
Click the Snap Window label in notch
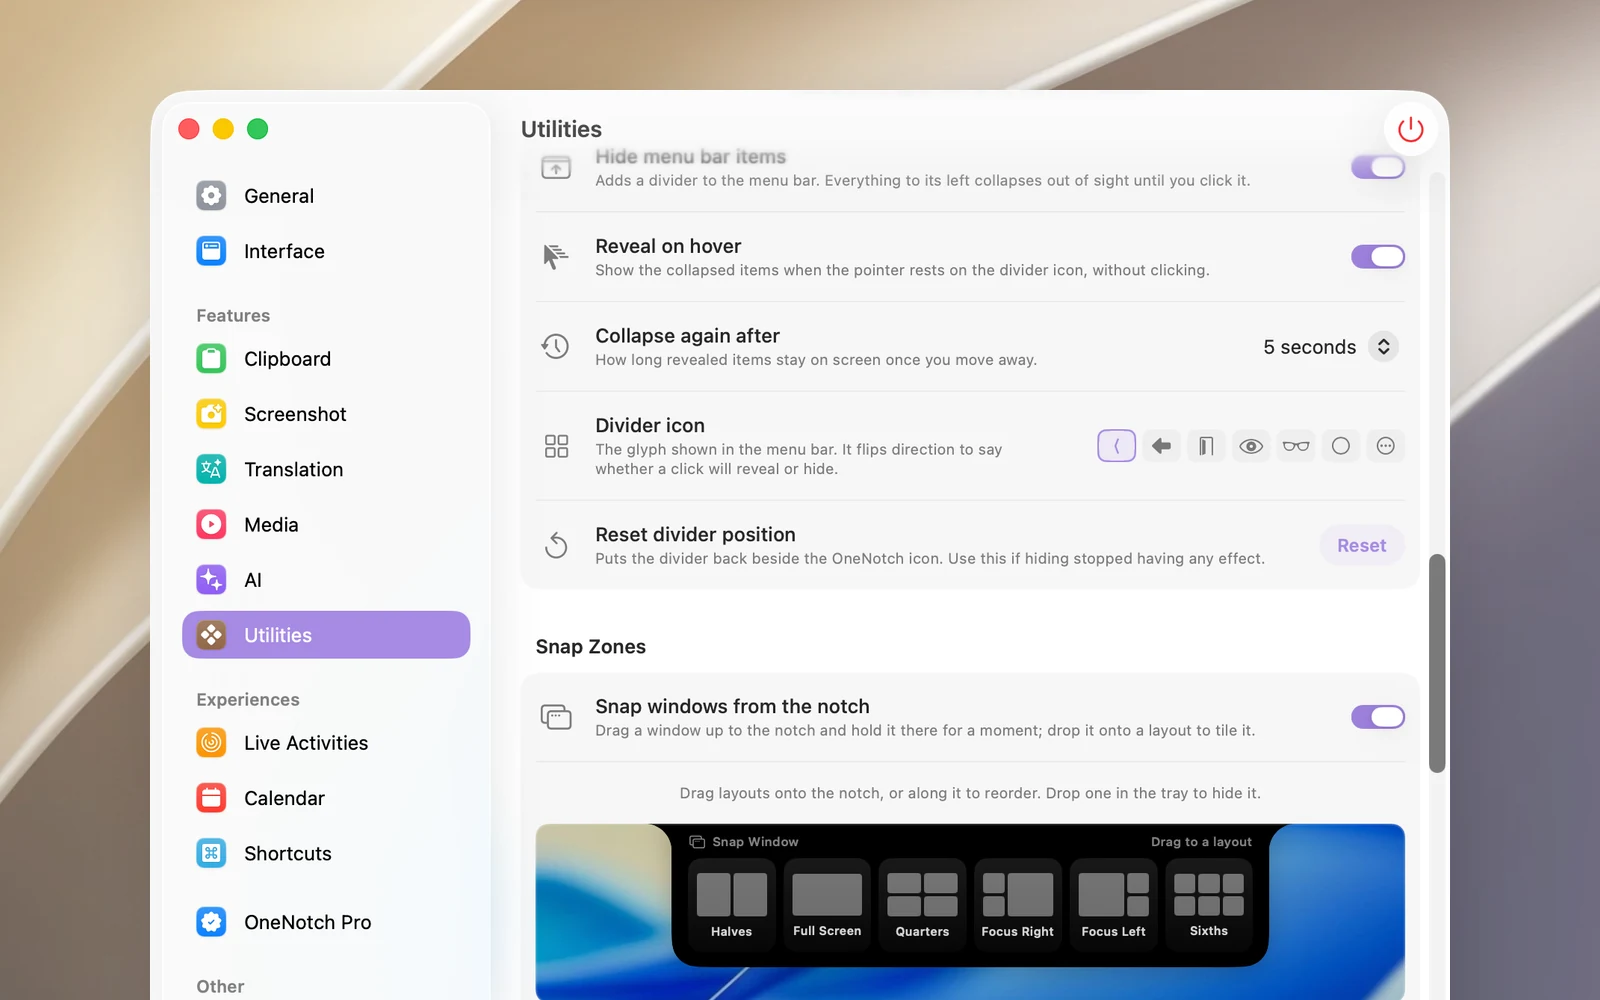(x=755, y=842)
